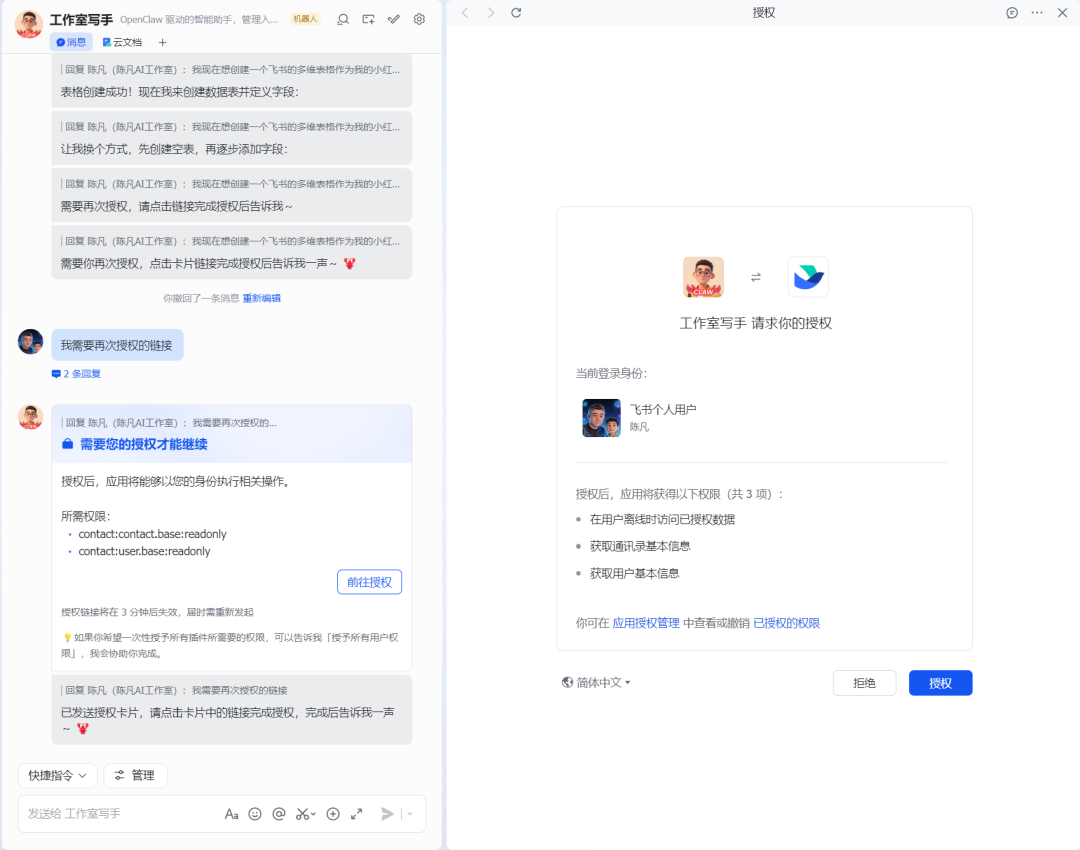This screenshot has height=850, width=1080.
Task: Add a new tab with plus icon
Action: (163, 43)
